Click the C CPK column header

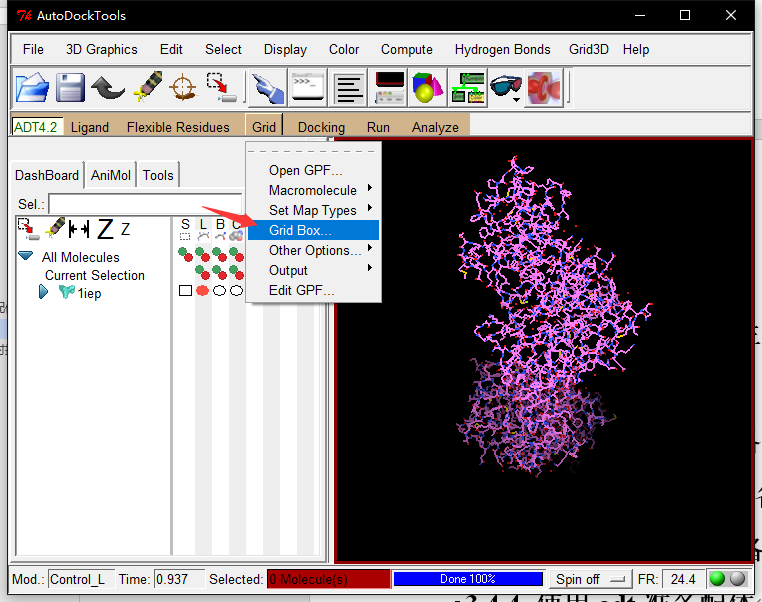[237, 229]
